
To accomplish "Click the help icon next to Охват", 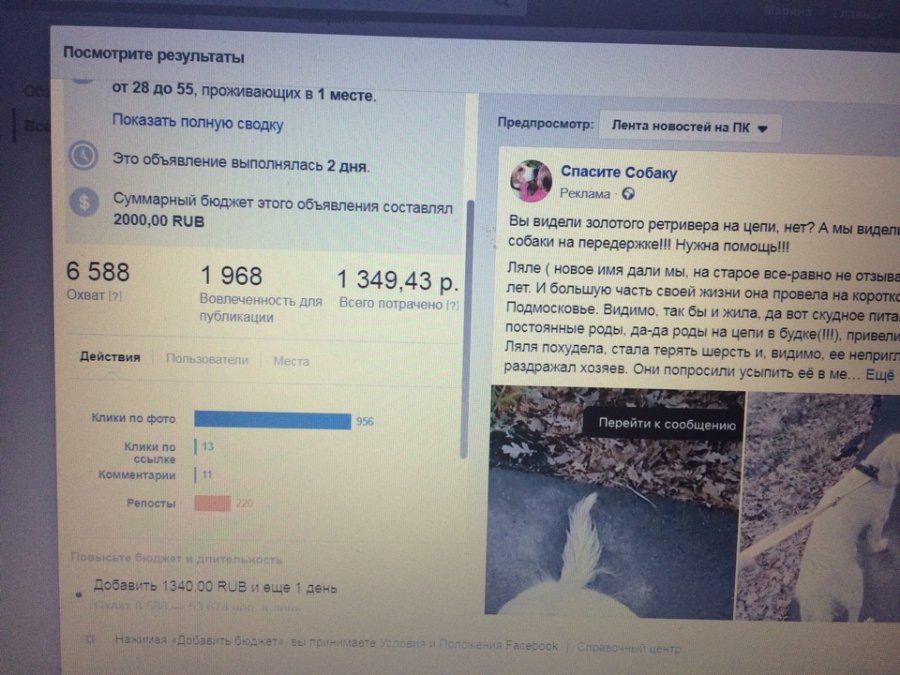I will [x=115, y=296].
